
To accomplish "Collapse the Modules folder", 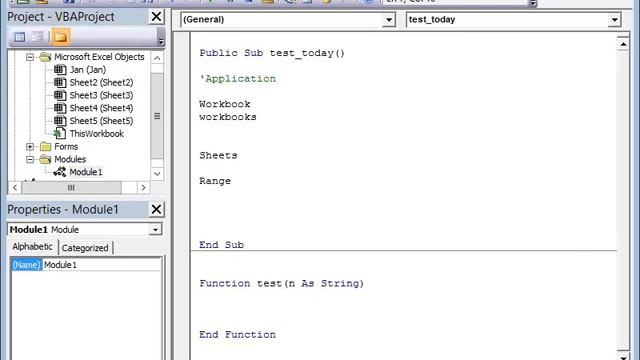I will [30, 159].
